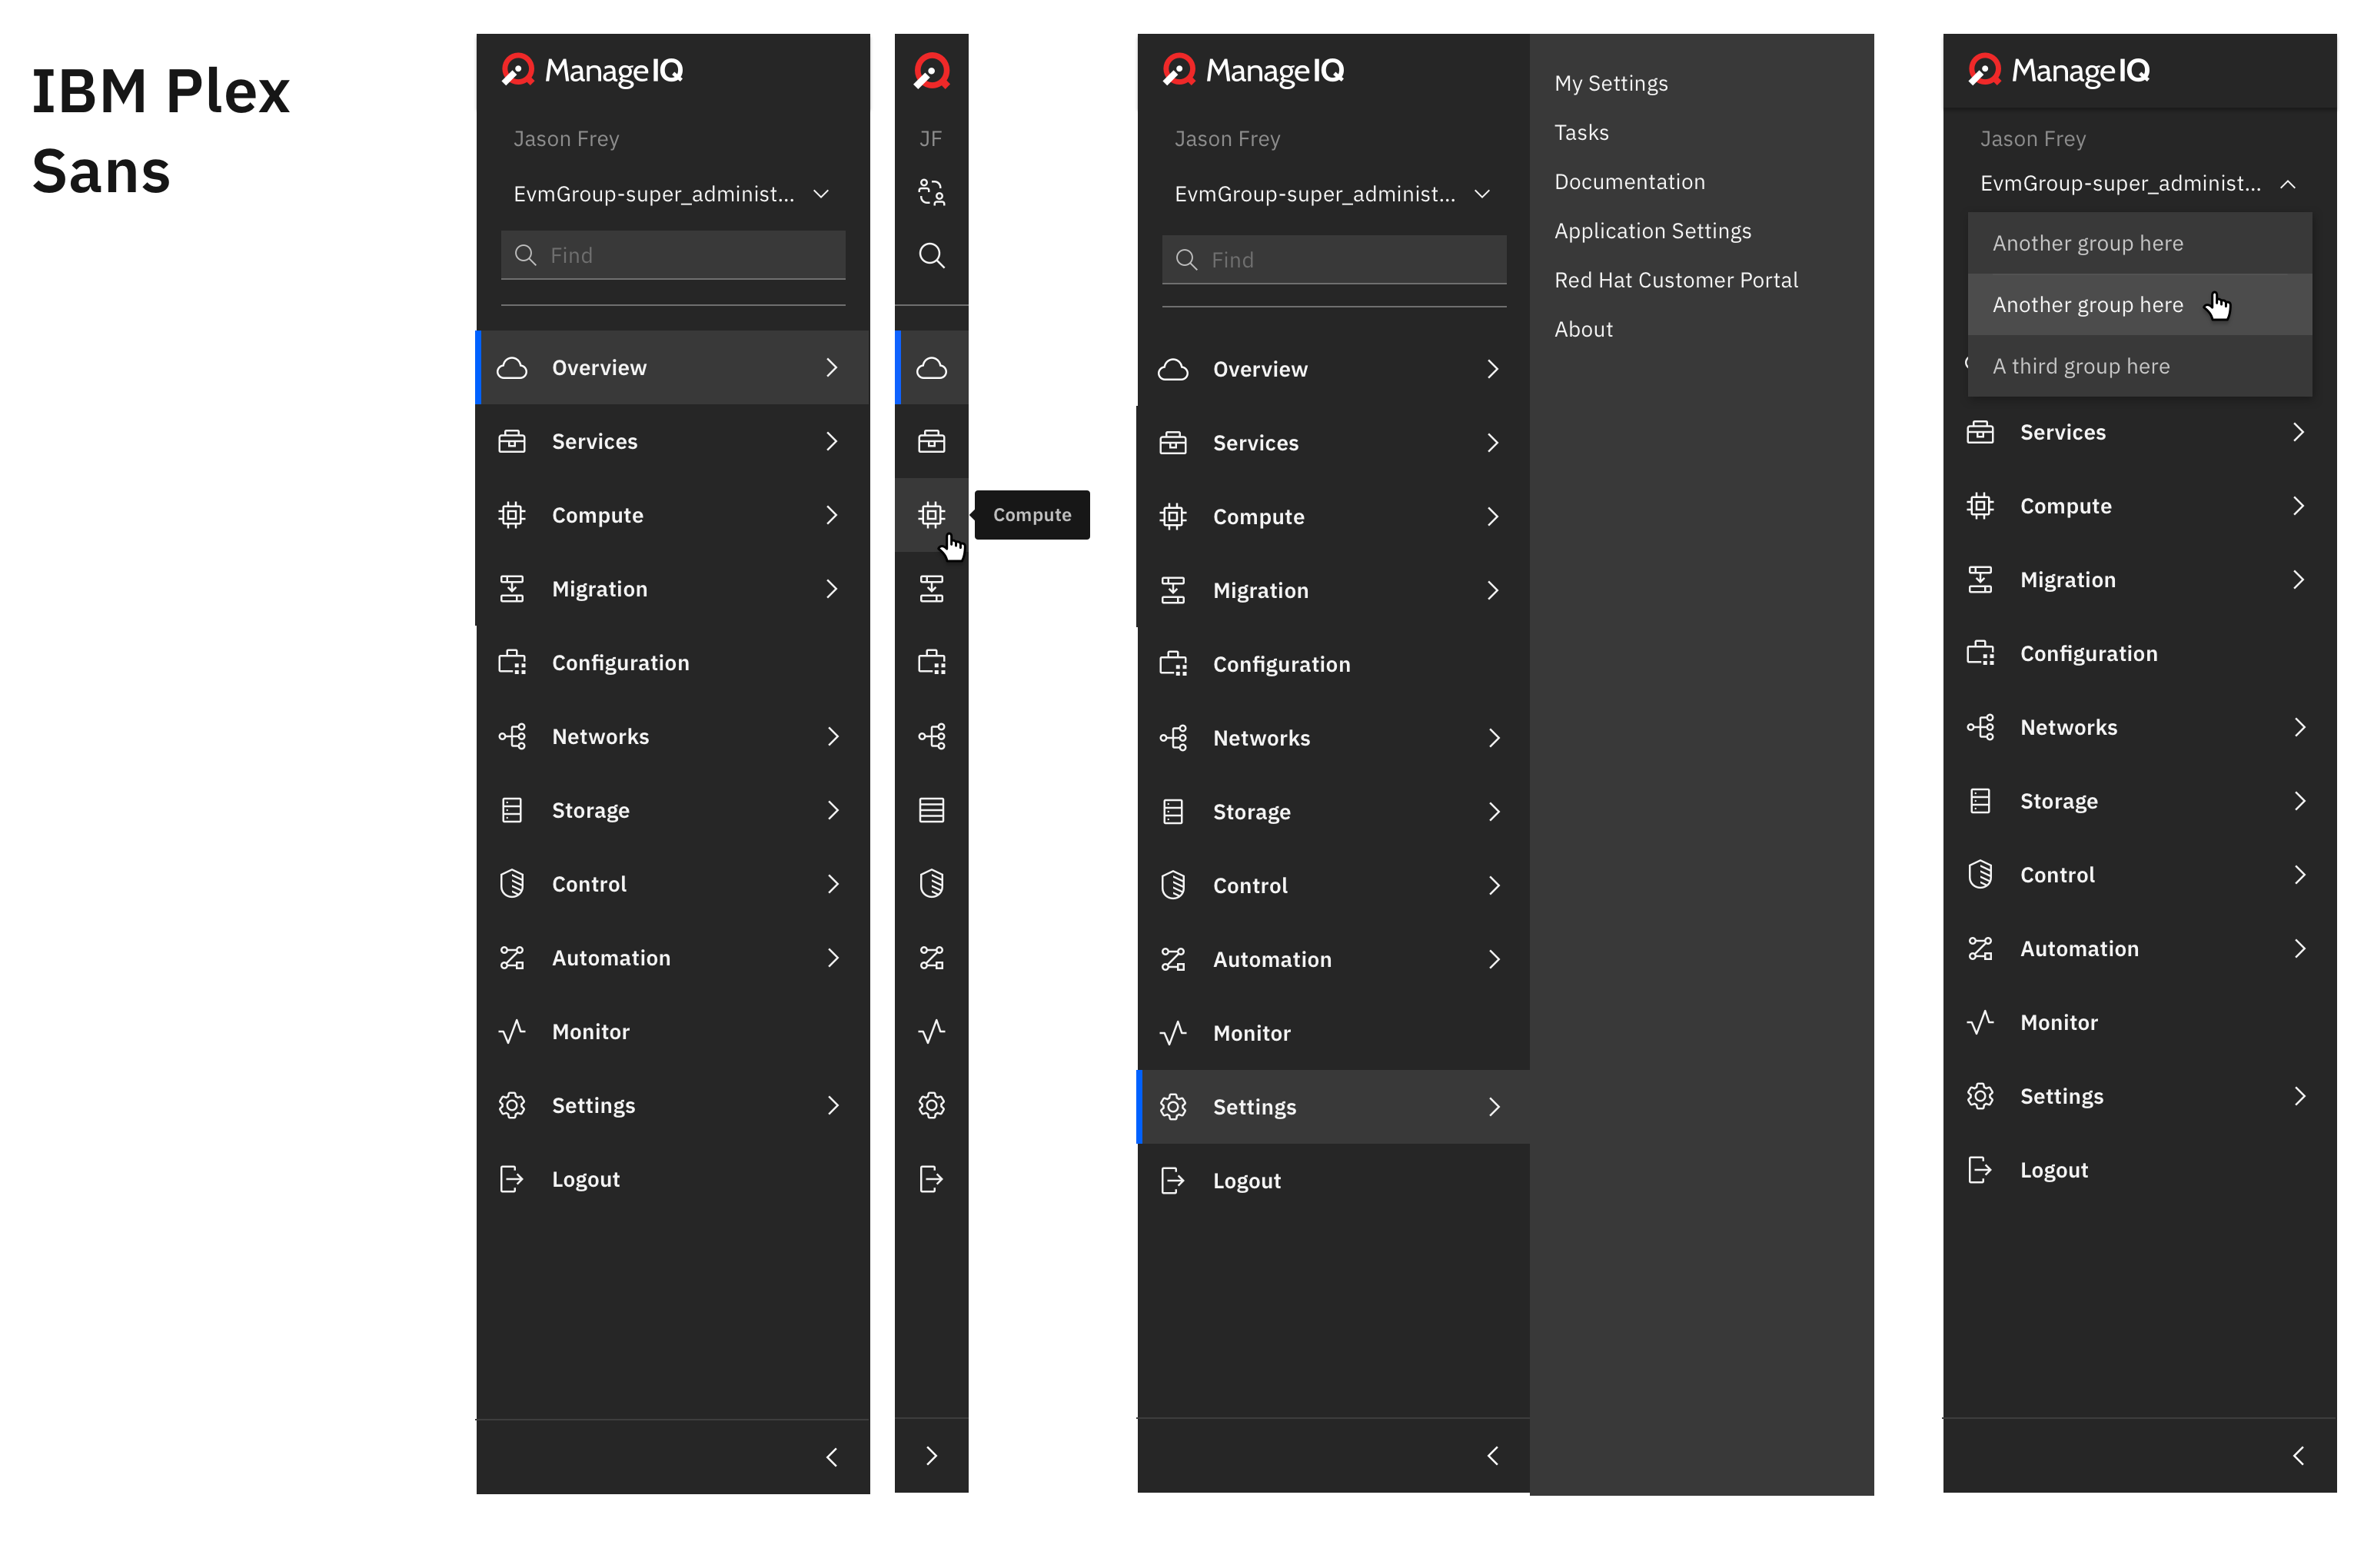Click the Configuration icon in collapsed sidebar
This screenshot has width=2374, height=1568.
(931, 662)
